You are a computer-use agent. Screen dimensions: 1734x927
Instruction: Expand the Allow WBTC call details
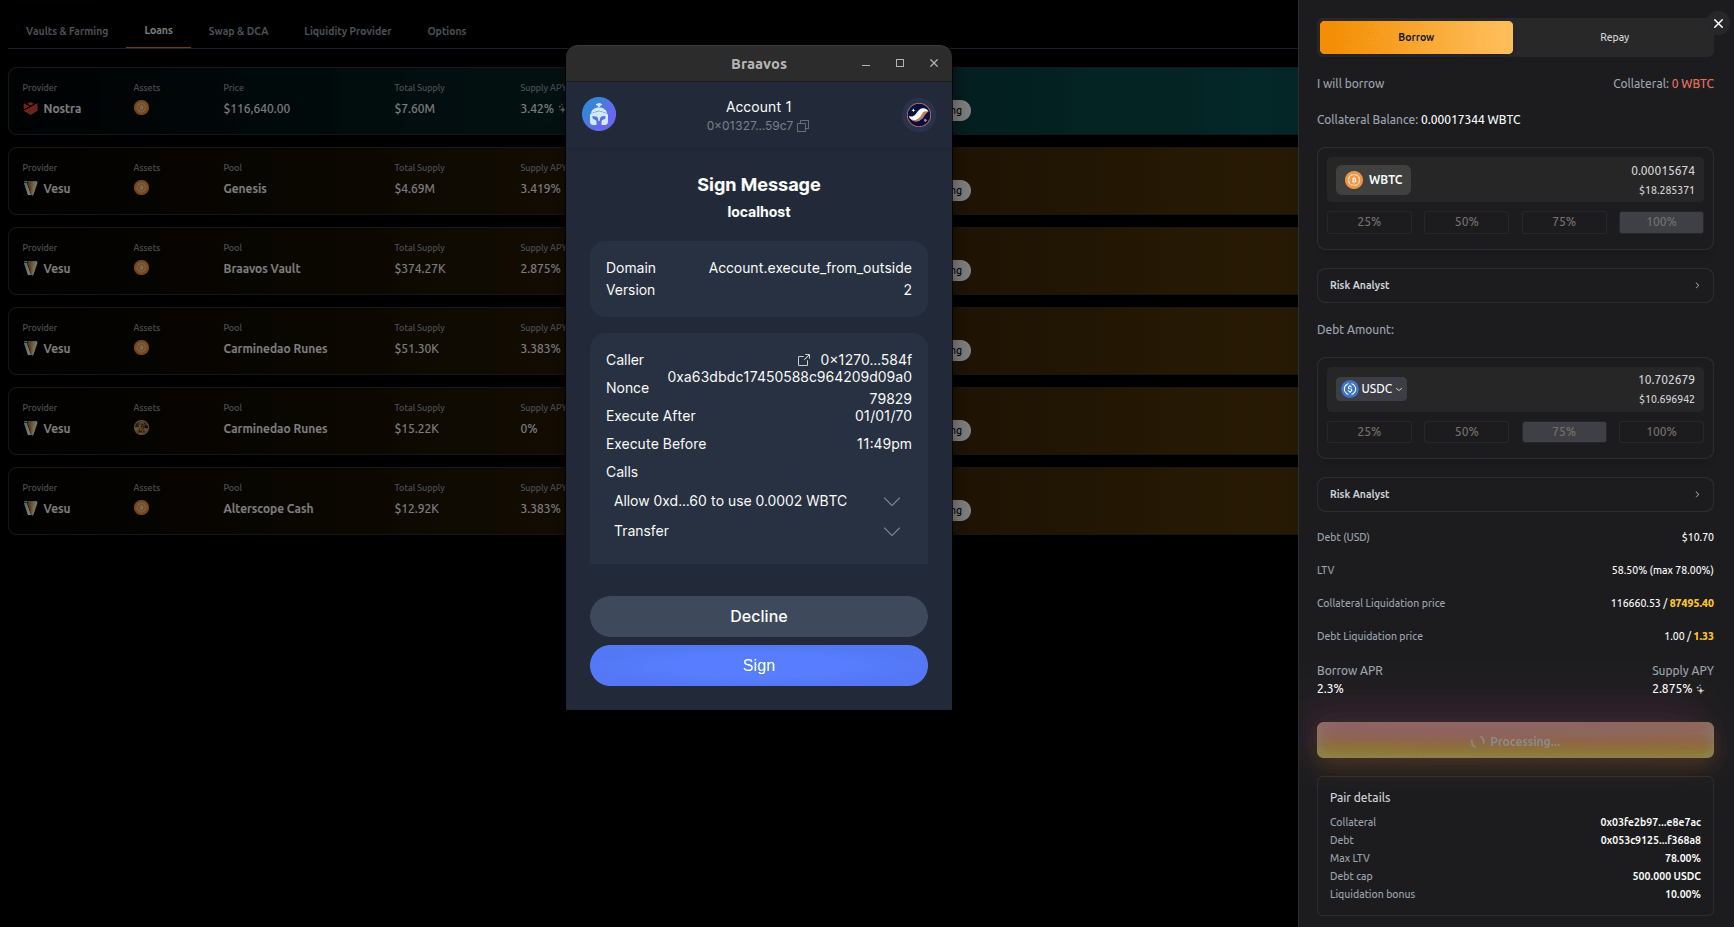pos(892,501)
